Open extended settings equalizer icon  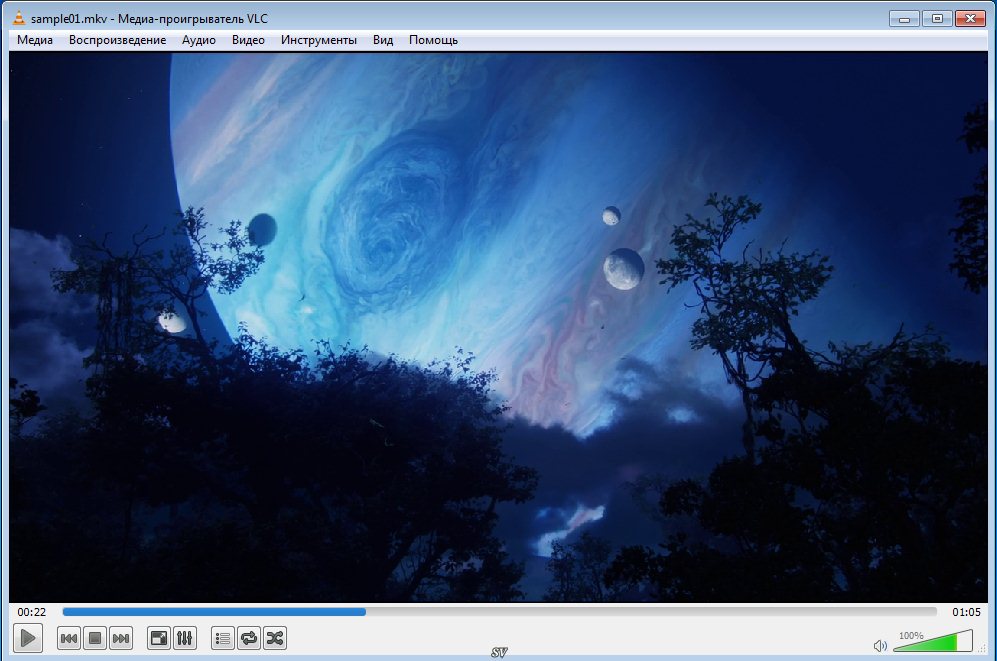point(185,638)
